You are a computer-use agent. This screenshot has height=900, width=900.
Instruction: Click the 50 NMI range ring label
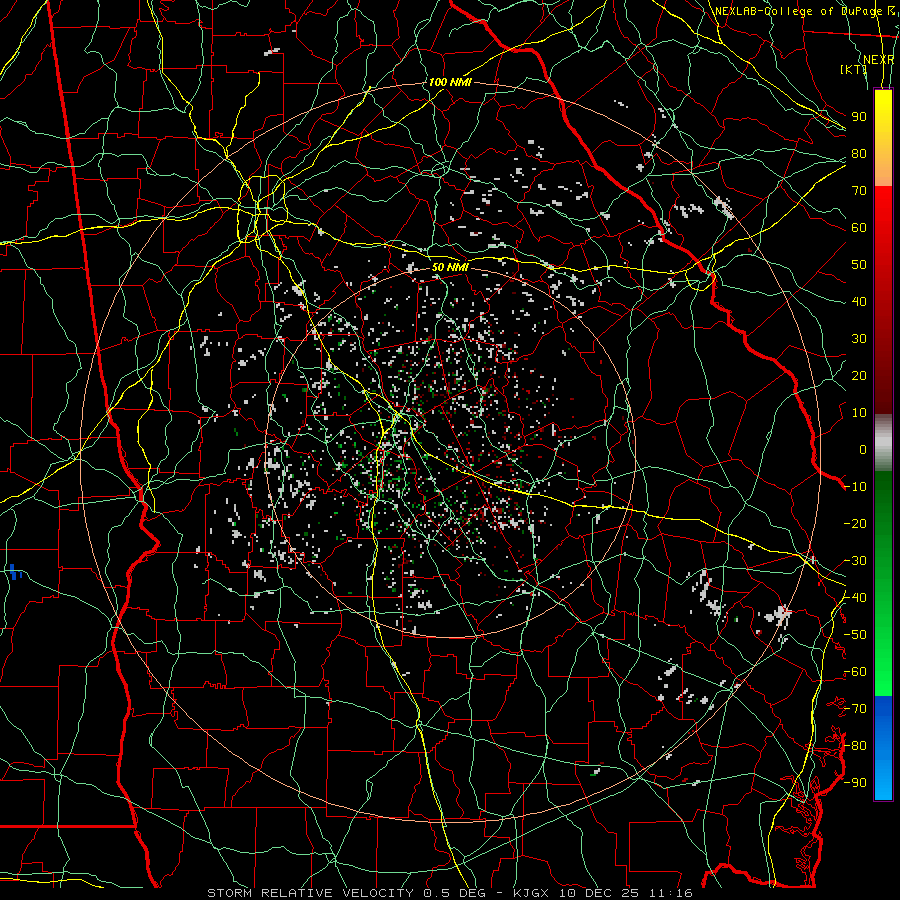(450, 267)
